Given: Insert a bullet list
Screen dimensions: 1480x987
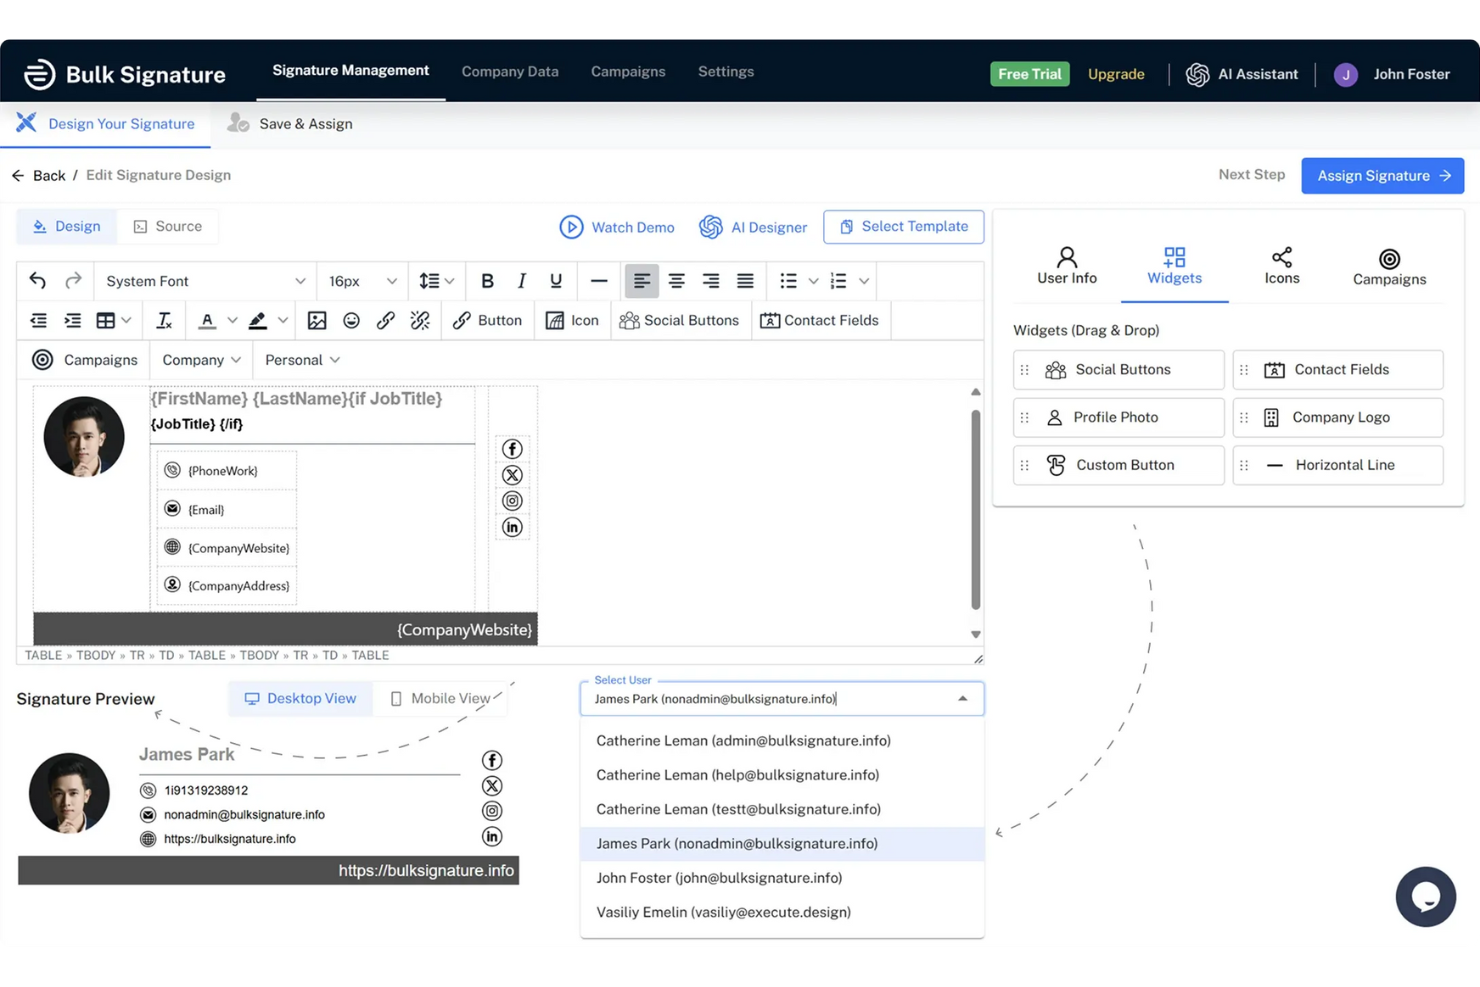Looking at the screenshot, I should 789,281.
